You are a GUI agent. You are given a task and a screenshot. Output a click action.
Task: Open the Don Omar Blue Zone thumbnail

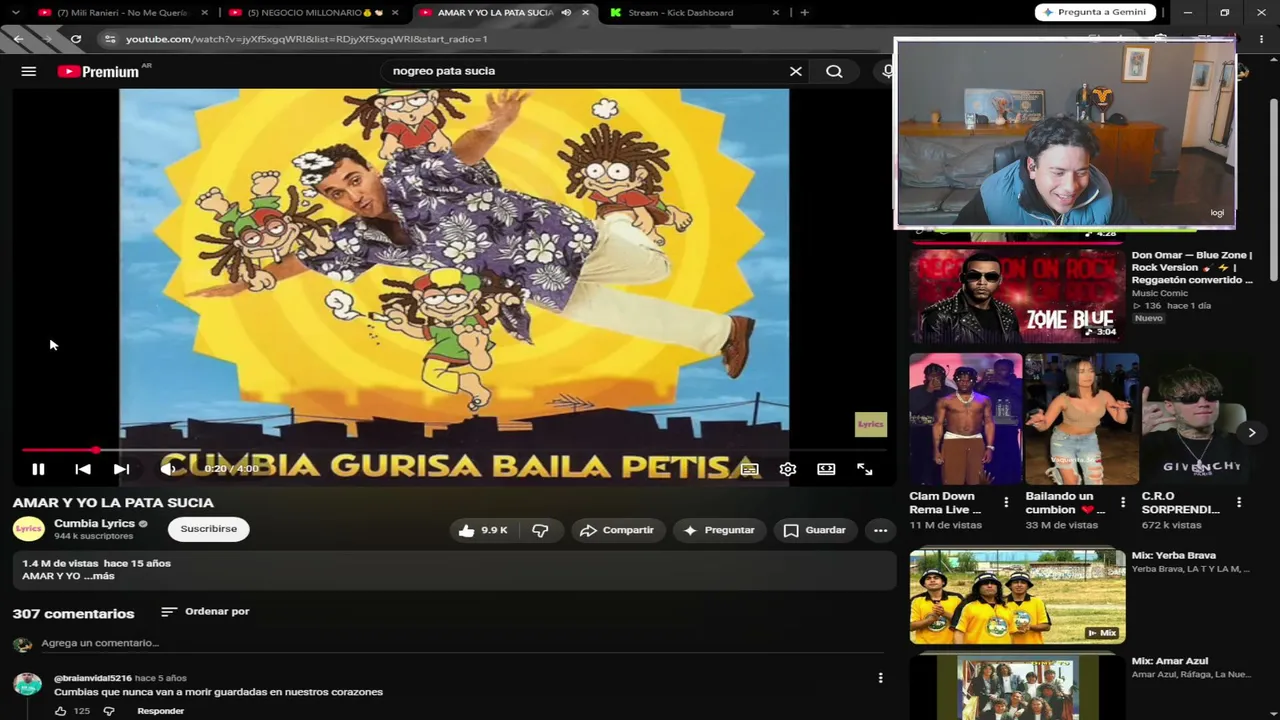1017,296
